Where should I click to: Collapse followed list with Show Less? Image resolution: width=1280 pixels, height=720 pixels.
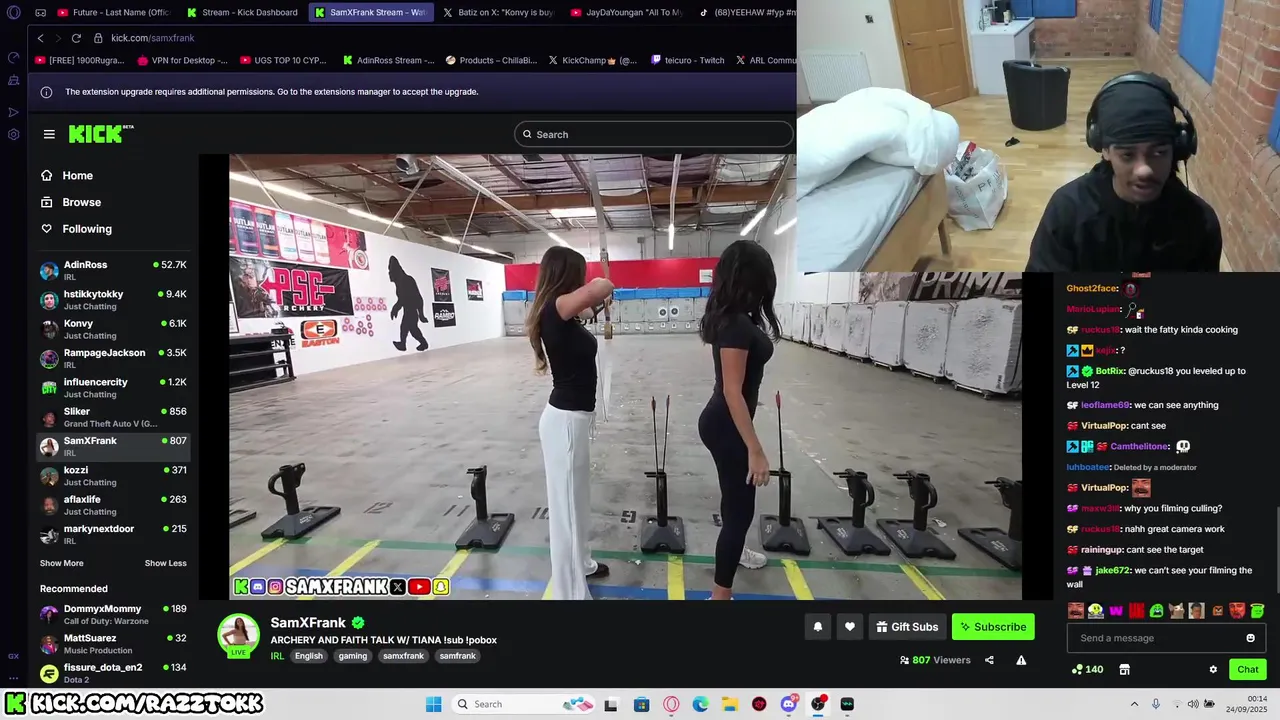[166, 563]
